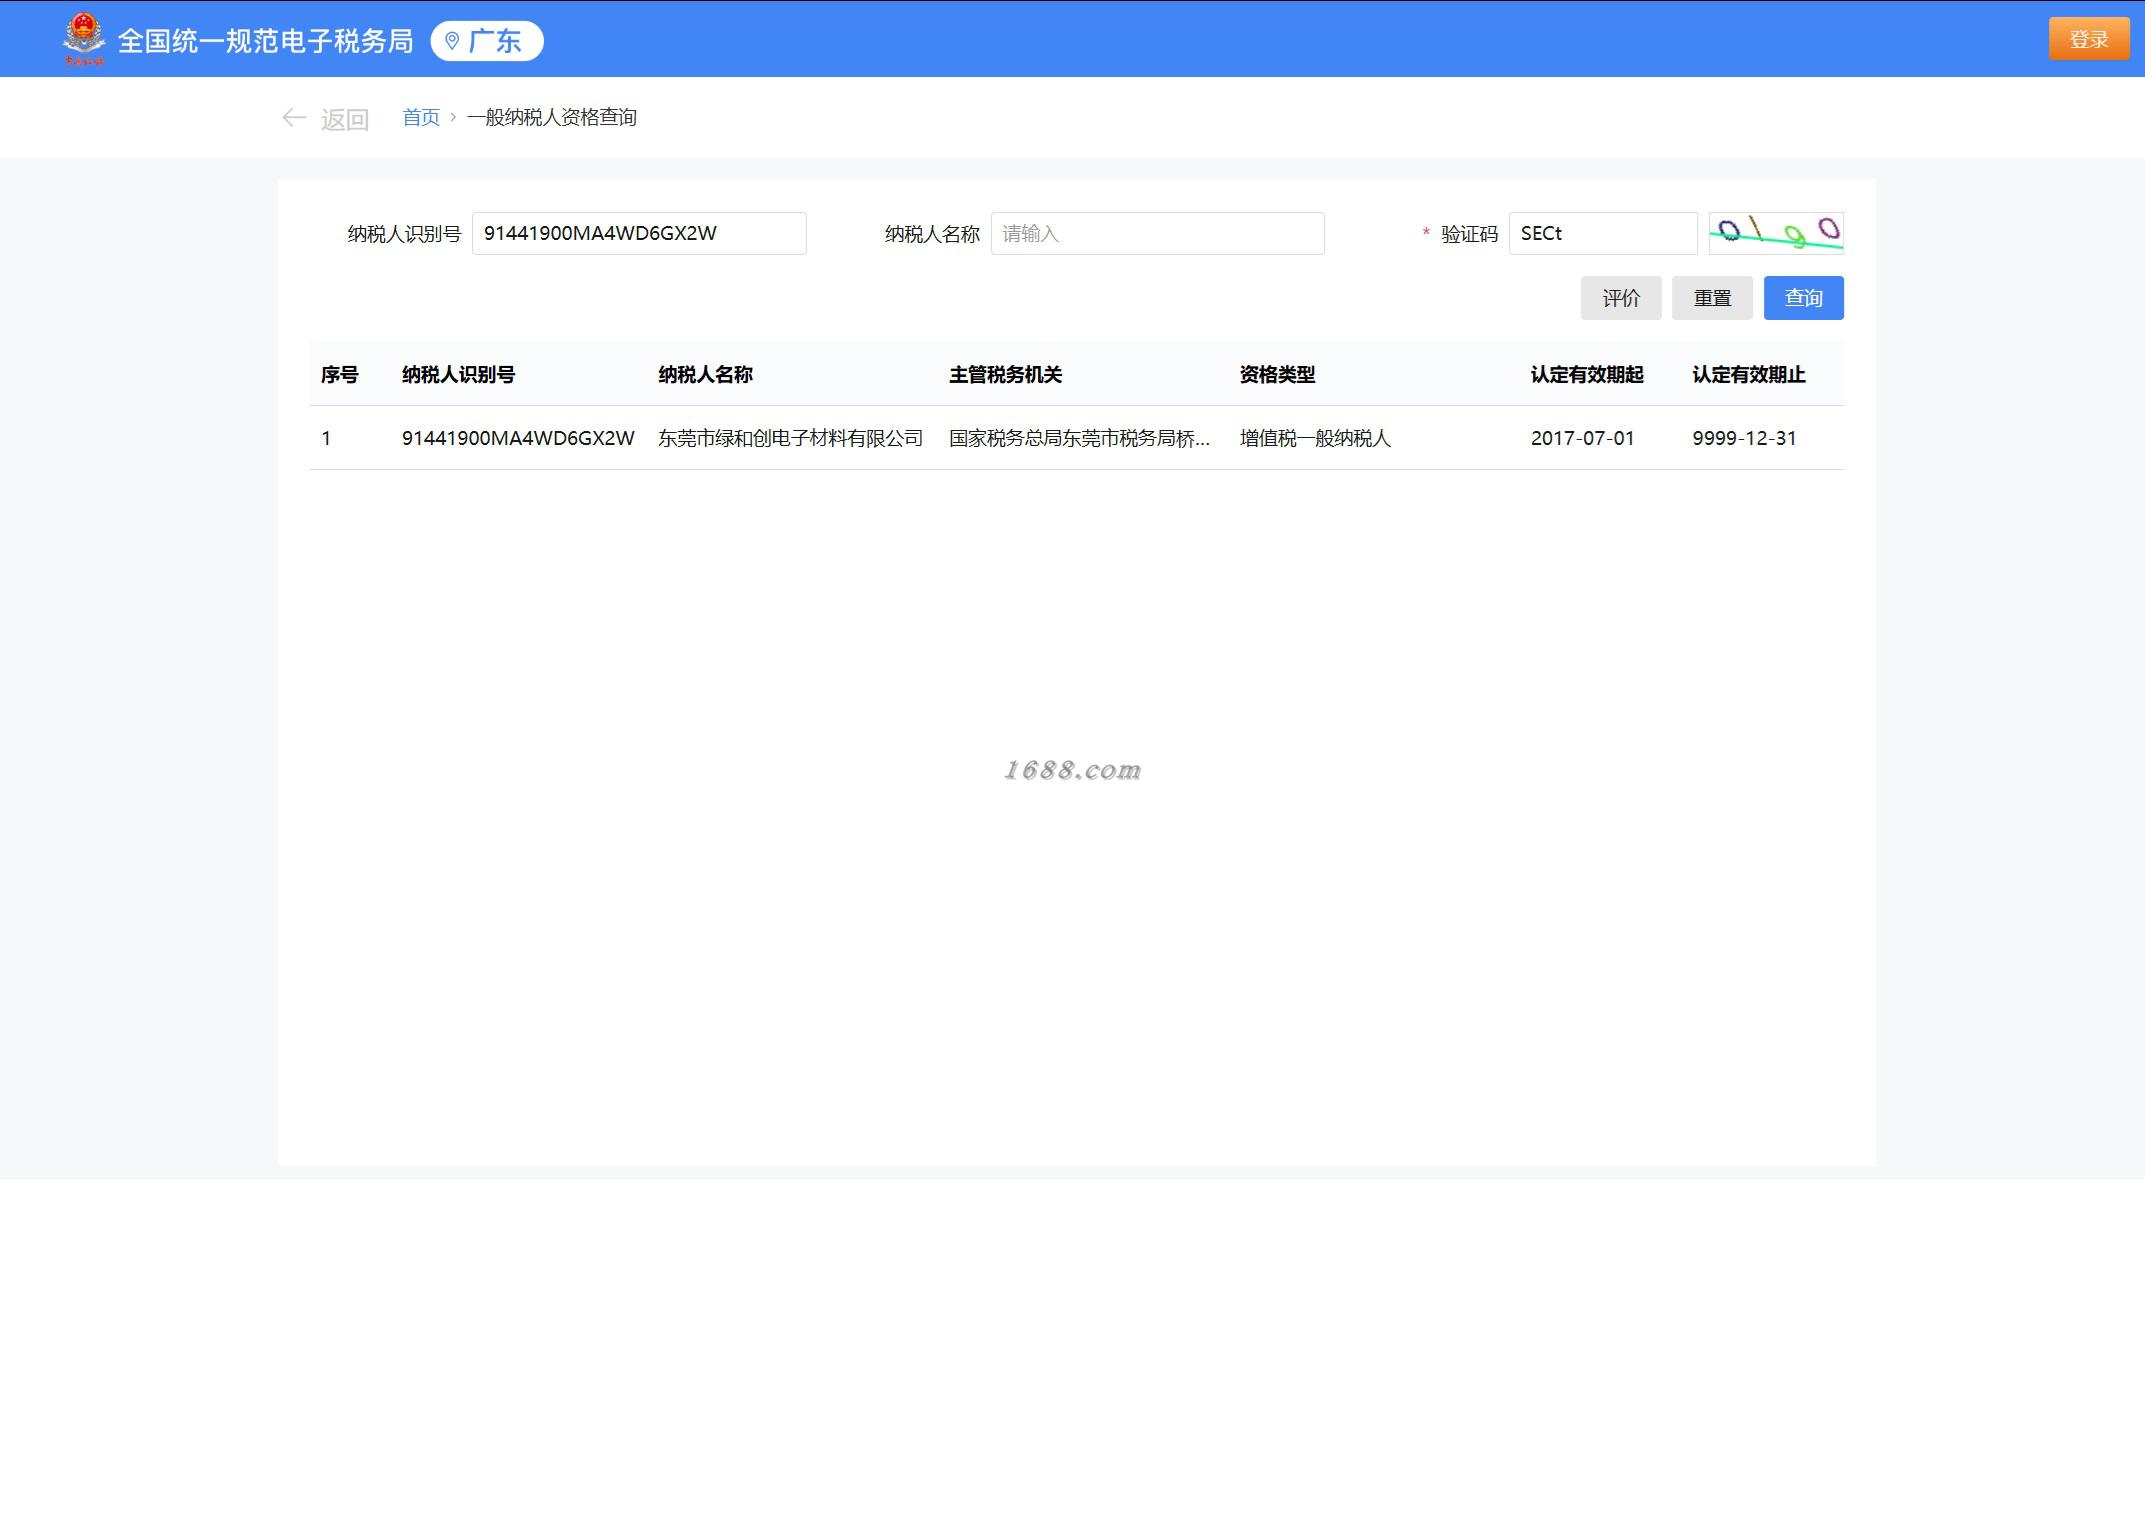Focus the 纳税人名称 input field
The height and width of the screenshot is (1536, 2145).
point(1157,233)
